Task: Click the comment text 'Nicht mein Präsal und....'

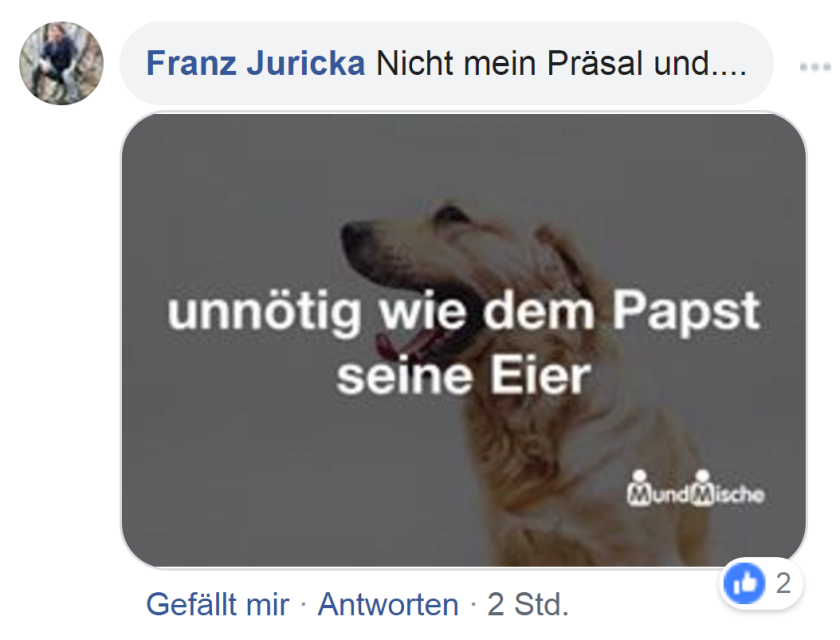Action: point(561,63)
